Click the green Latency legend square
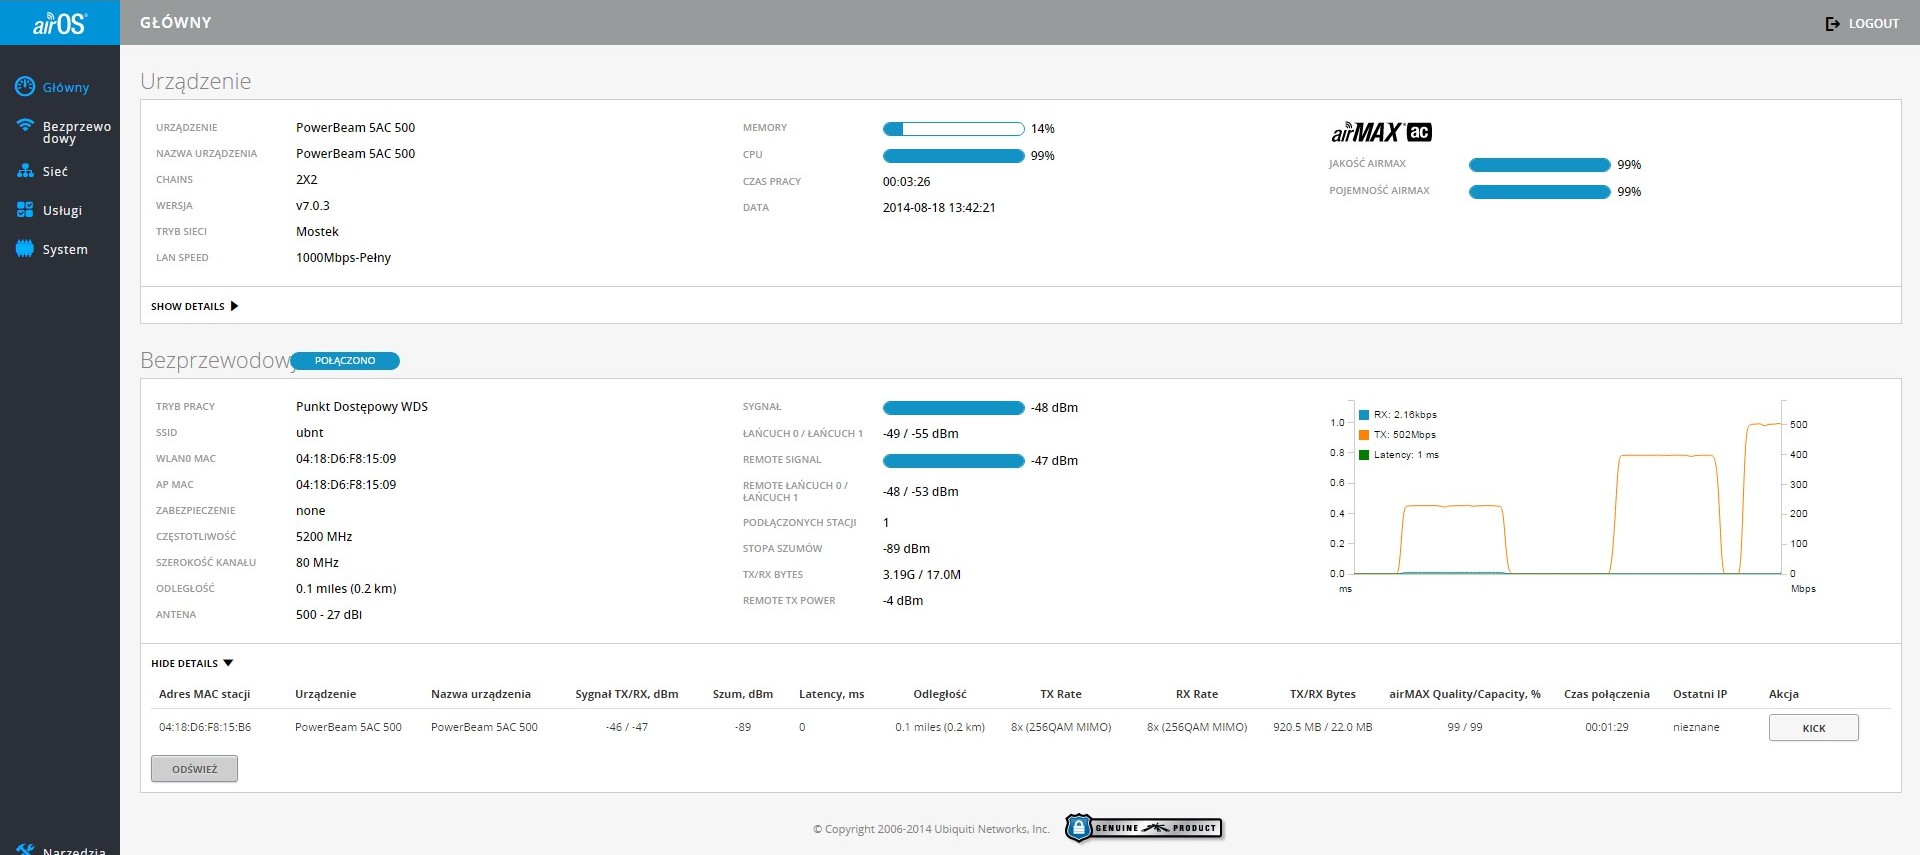This screenshot has height=855, width=1920. click(x=1364, y=454)
